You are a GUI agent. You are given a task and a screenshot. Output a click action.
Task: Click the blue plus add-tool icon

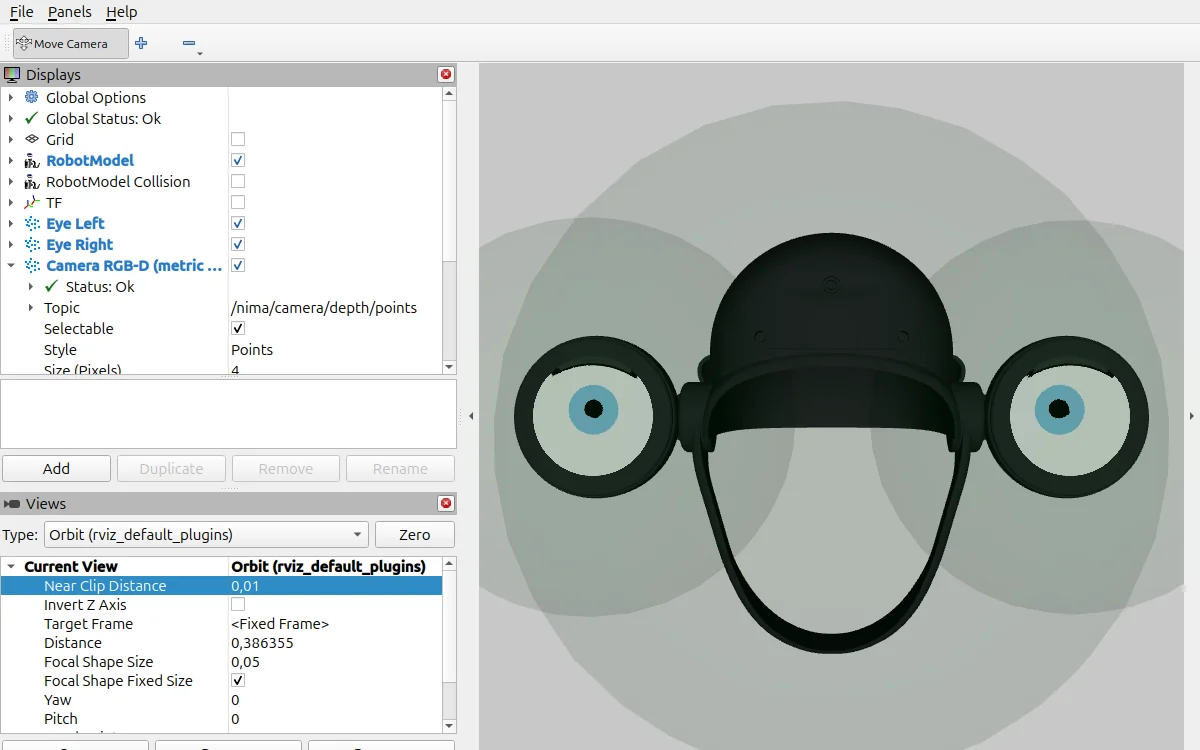141,43
